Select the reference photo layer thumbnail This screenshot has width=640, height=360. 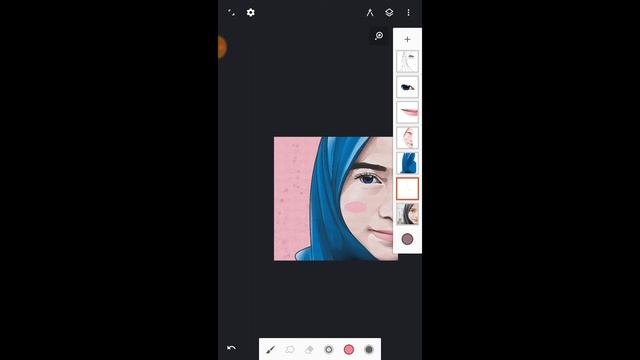407,213
